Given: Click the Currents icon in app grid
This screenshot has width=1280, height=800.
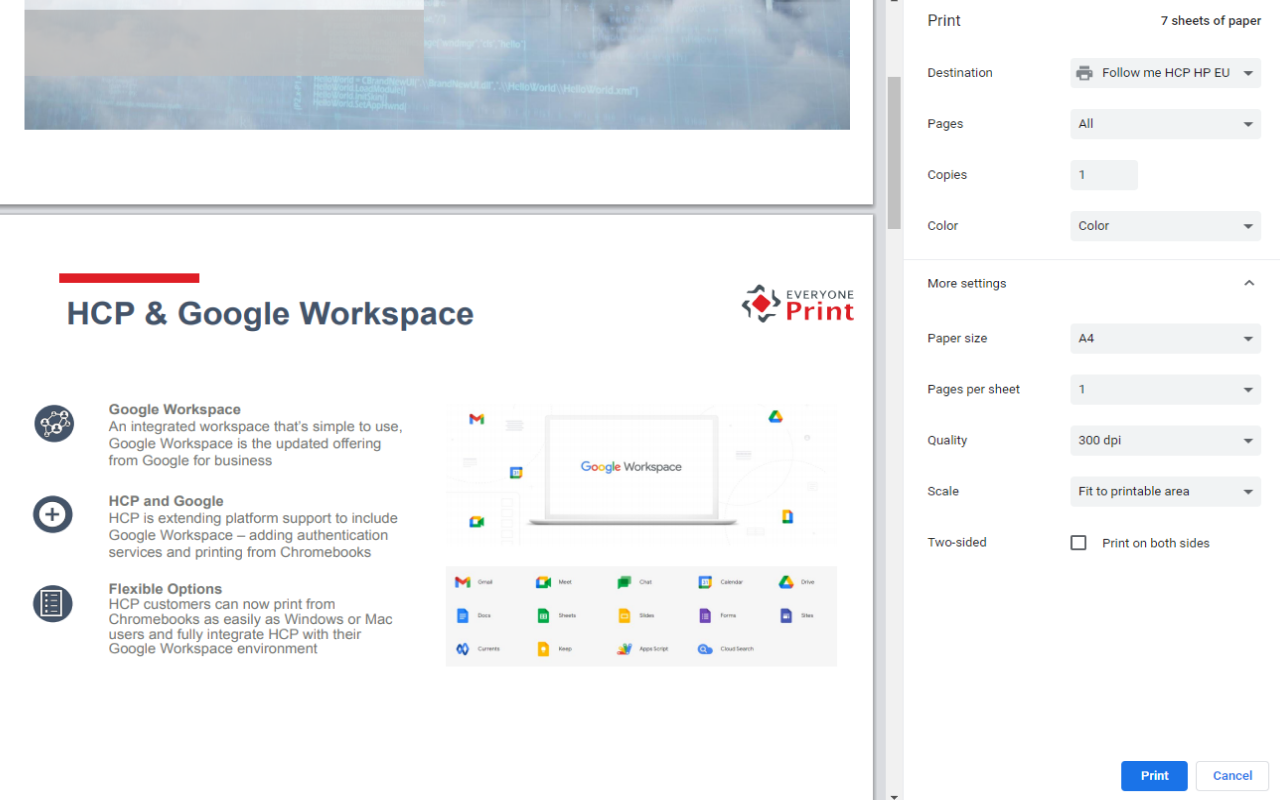Looking at the screenshot, I should [463, 649].
